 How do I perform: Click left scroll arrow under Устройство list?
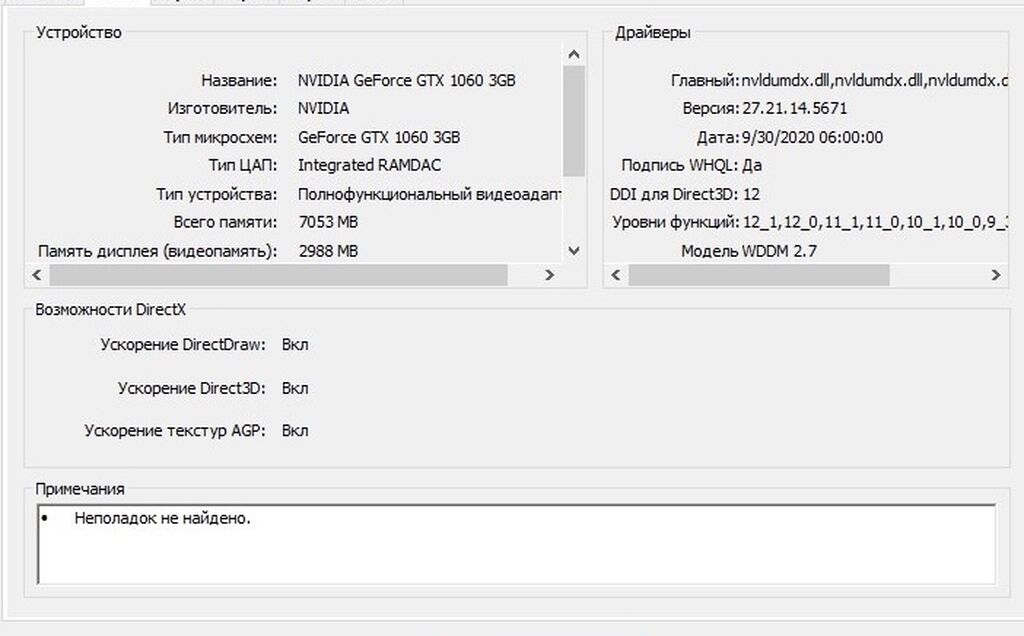38,274
